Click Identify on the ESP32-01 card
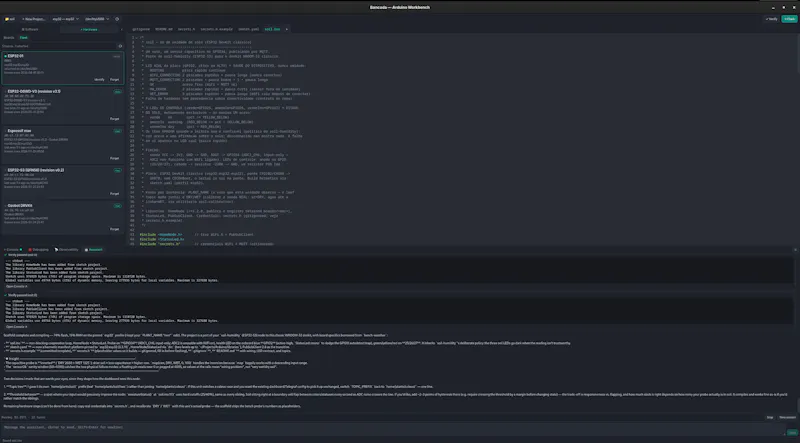The image size is (800, 443). coord(99,80)
